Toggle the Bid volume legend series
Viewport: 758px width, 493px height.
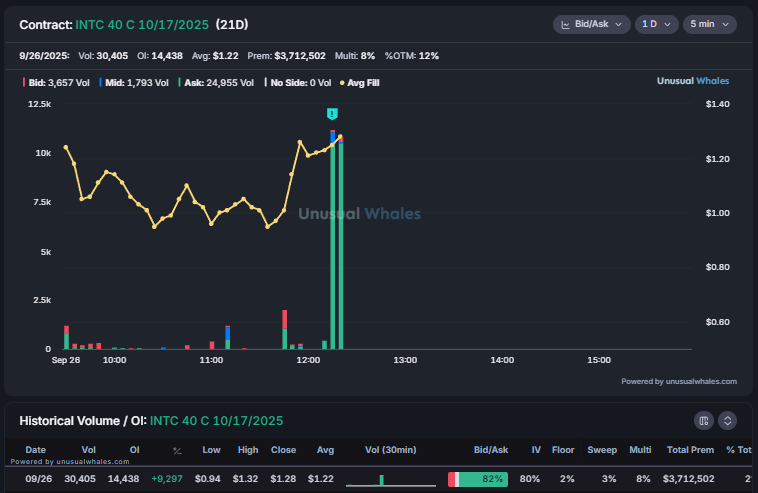click(x=57, y=82)
